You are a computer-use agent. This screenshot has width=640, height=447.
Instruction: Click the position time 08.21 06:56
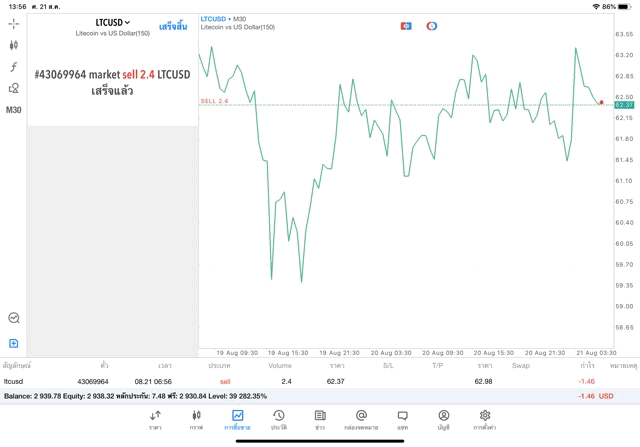point(153,381)
